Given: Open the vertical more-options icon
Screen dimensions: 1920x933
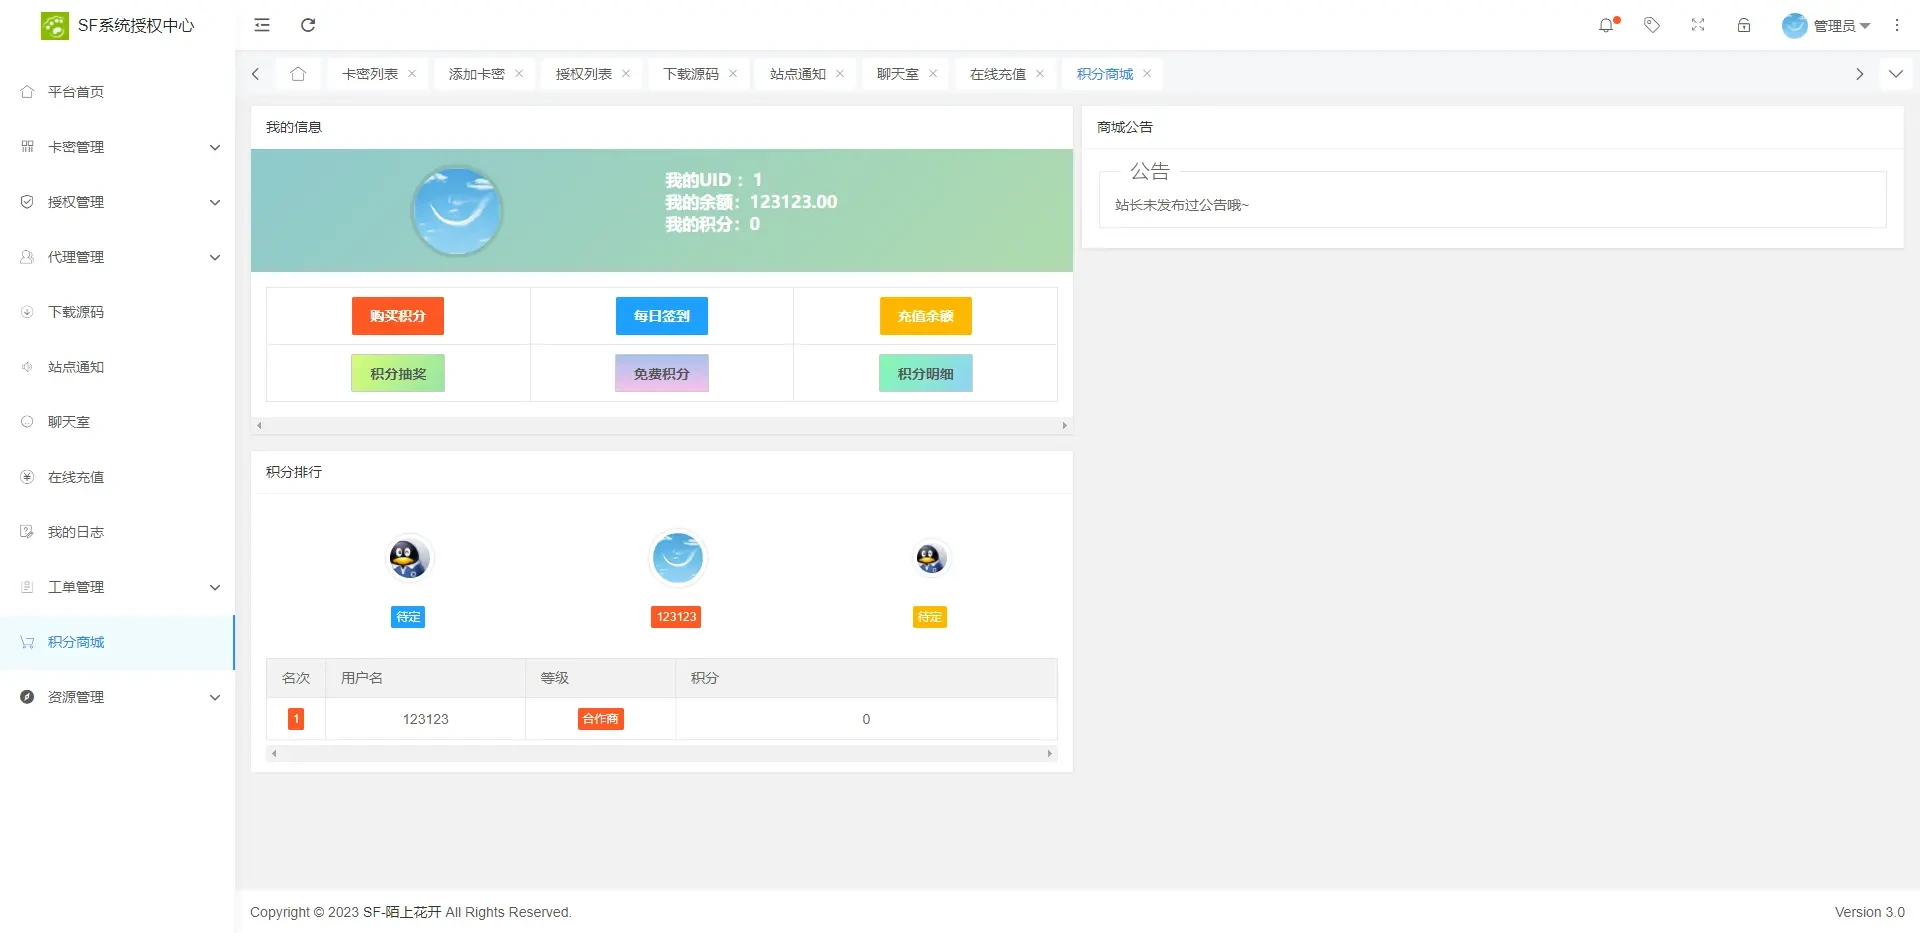Looking at the screenshot, I should (x=1897, y=25).
